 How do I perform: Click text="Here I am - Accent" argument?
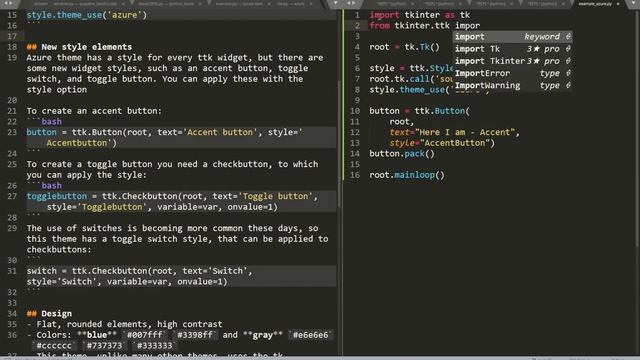(452, 132)
